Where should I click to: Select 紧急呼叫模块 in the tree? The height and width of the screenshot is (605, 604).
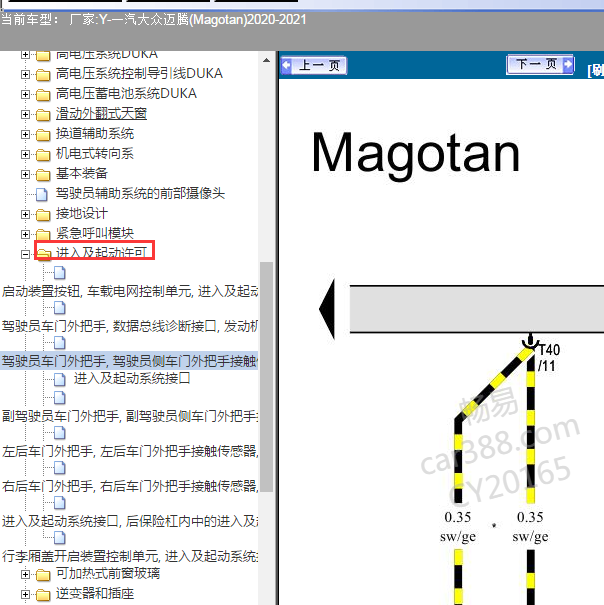[95, 233]
